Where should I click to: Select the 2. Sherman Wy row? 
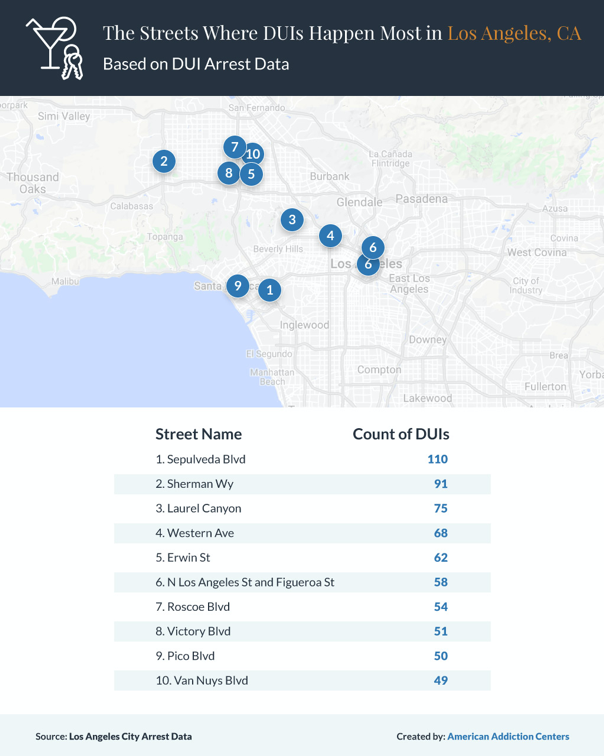pyautogui.click(x=302, y=484)
